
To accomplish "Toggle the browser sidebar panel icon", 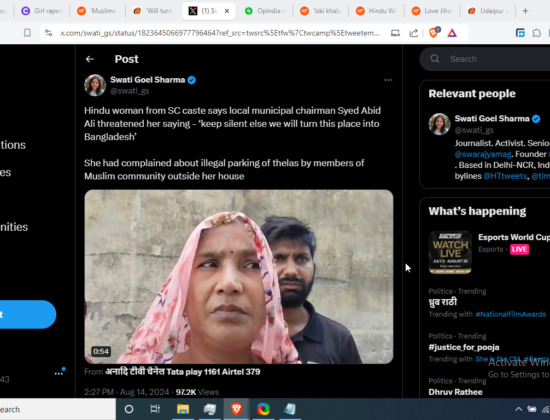I will tap(520, 33).
